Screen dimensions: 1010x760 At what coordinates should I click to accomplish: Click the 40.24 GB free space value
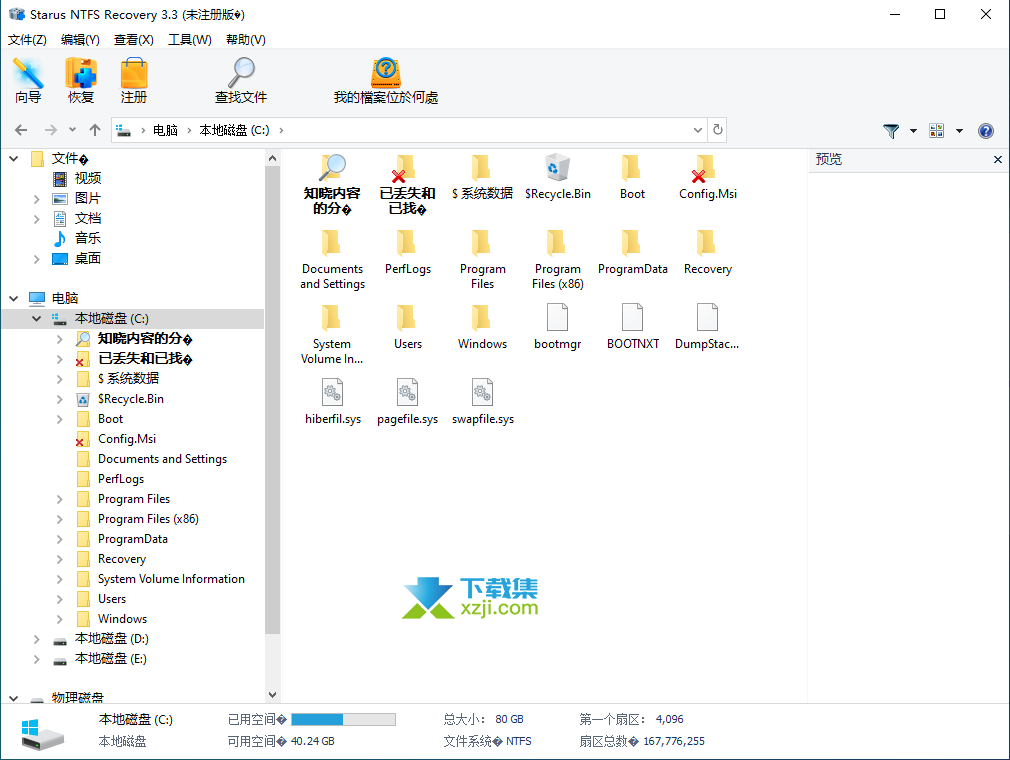coord(312,741)
